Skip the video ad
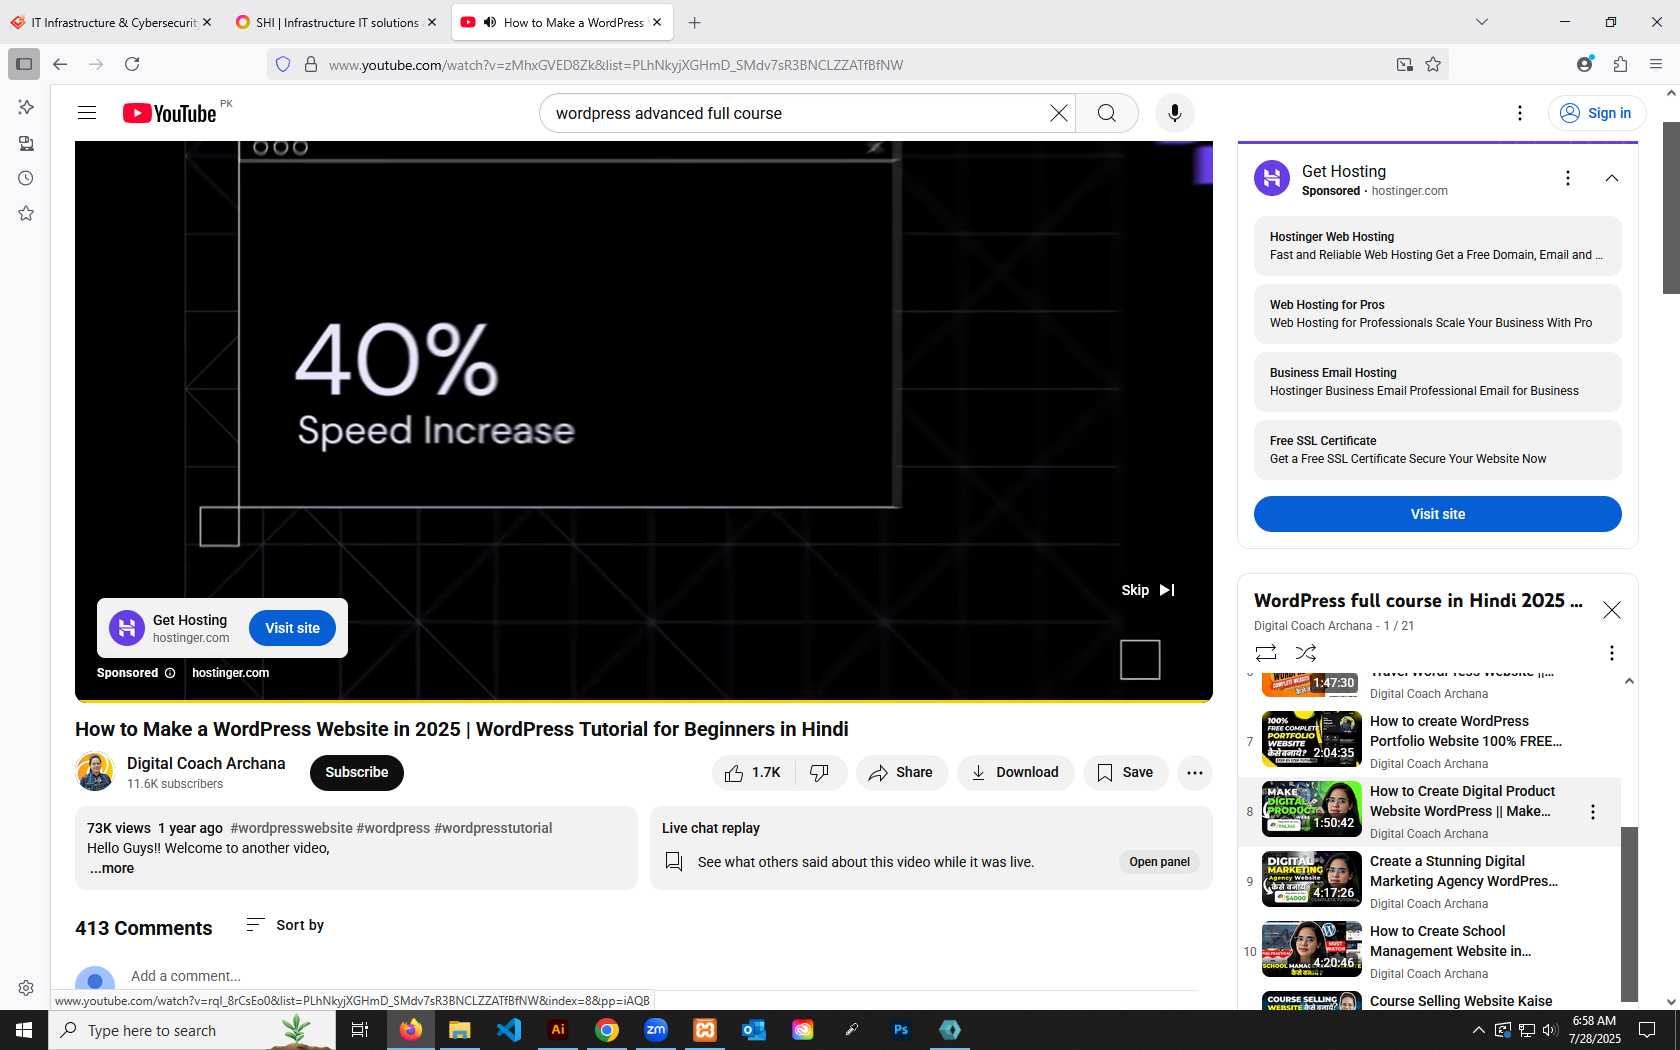Image resolution: width=1680 pixels, height=1050 pixels. tap(1148, 590)
